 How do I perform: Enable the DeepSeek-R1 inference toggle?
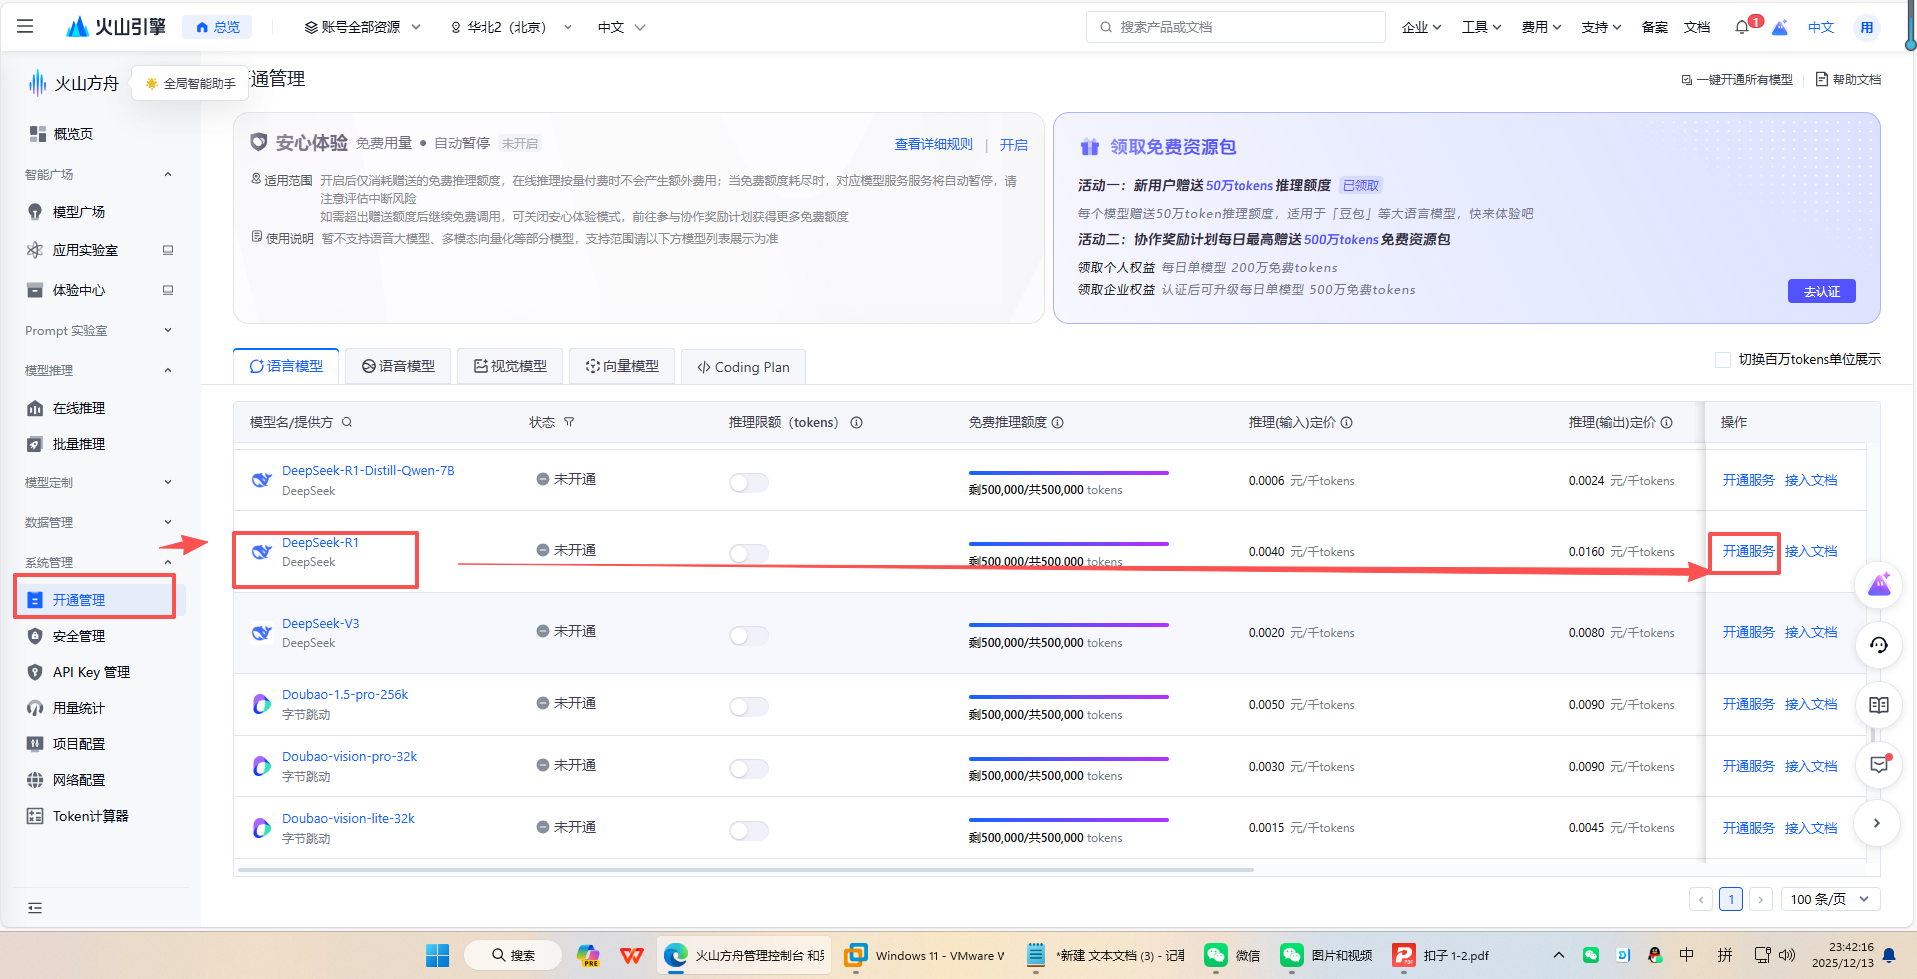point(748,553)
